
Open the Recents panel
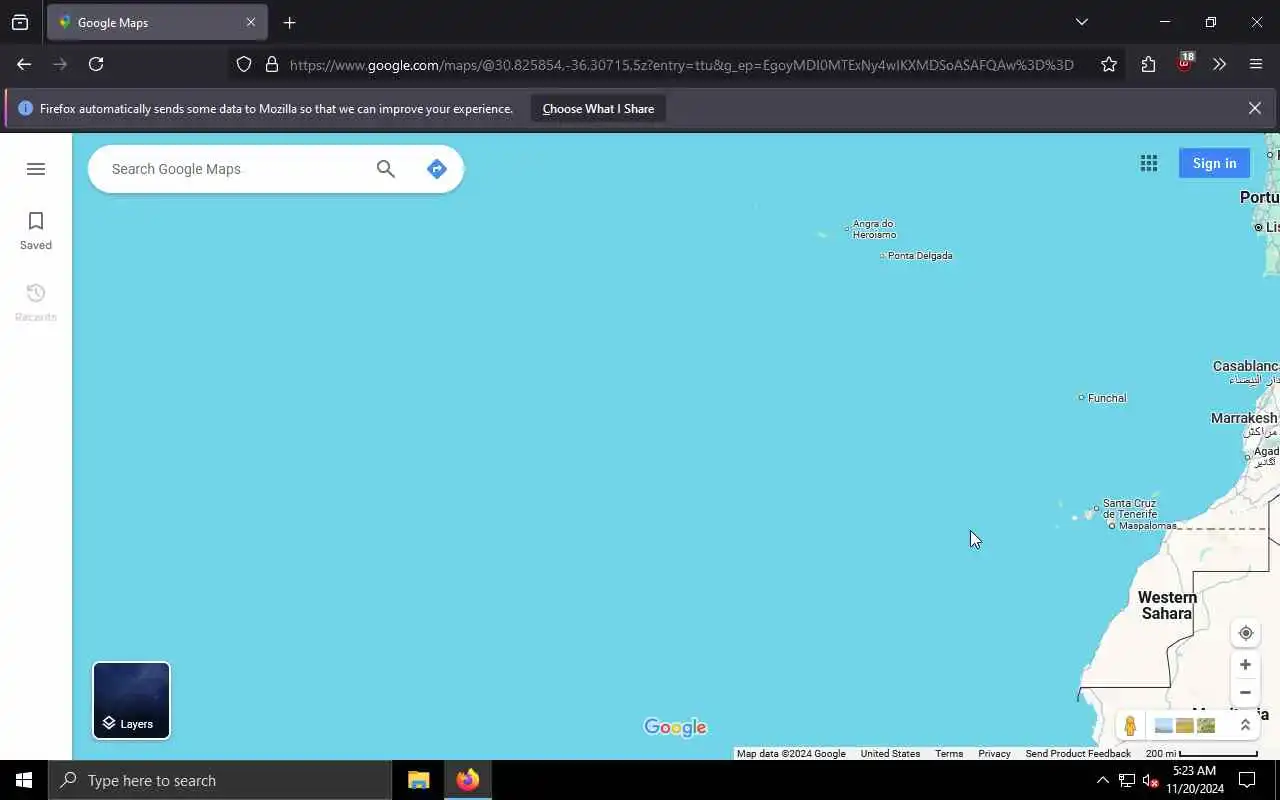36,303
